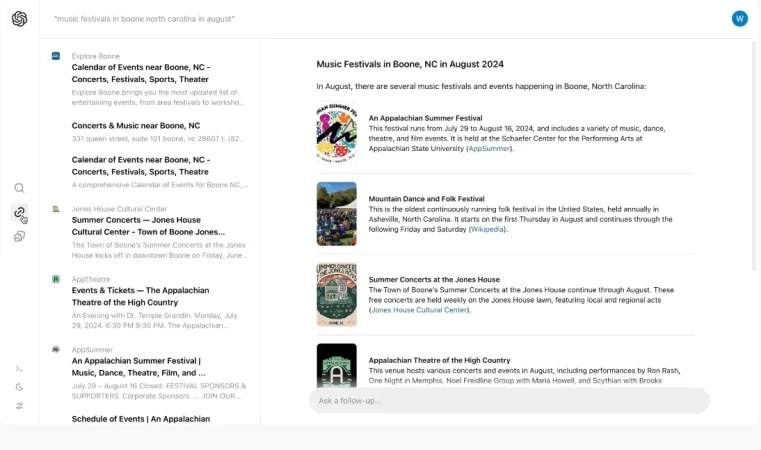Click the Explore Boone source favicon
This screenshot has width=761, height=450.
pyautogui.click(x=56, y=56)
